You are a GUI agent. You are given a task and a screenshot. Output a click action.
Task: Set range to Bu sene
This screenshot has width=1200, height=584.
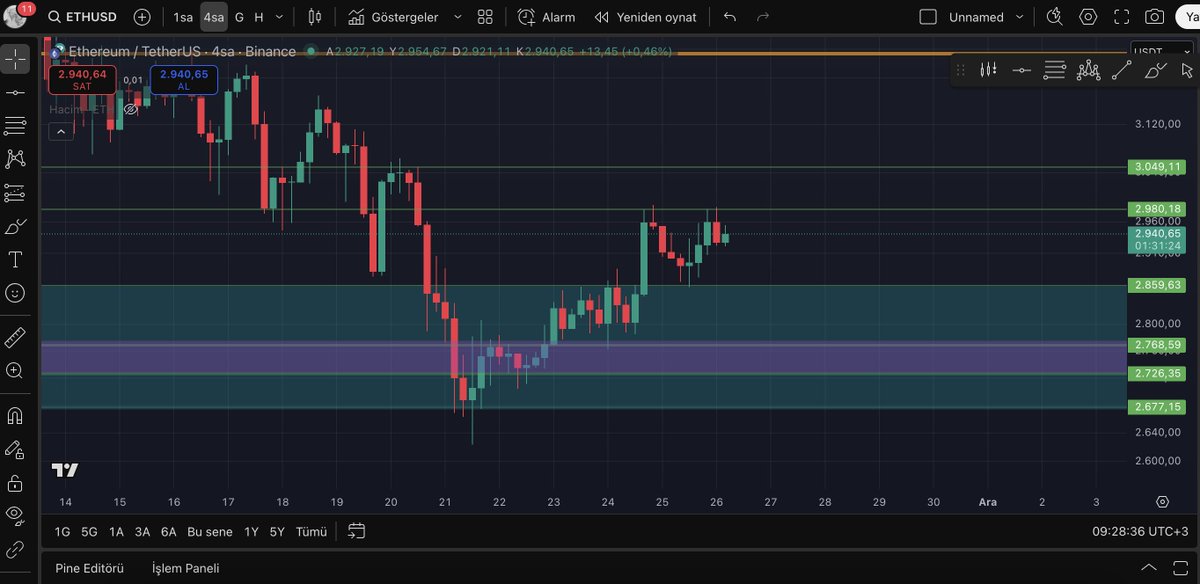pyautogui.click(x=209, y=532)
